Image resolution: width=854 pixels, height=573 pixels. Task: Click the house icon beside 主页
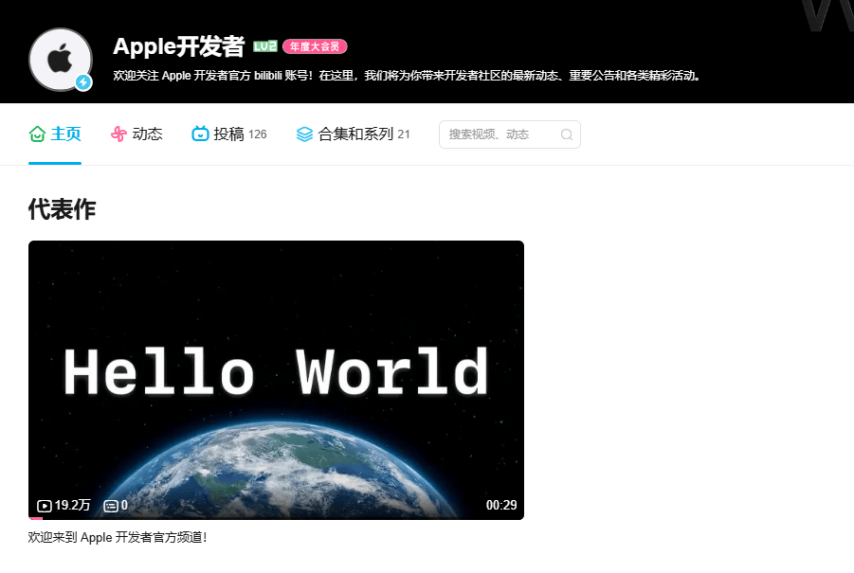point(37,134)
